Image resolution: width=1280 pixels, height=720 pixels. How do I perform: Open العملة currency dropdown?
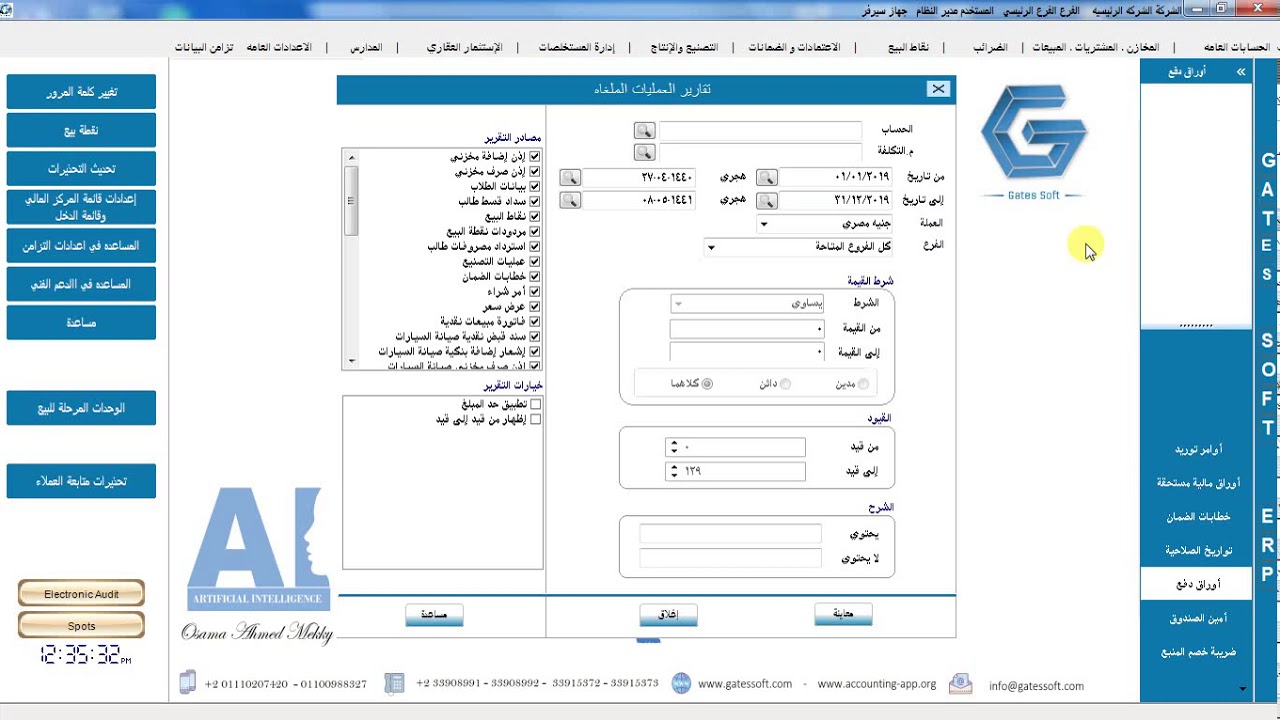pyautogui.click(x=764, y=224)
